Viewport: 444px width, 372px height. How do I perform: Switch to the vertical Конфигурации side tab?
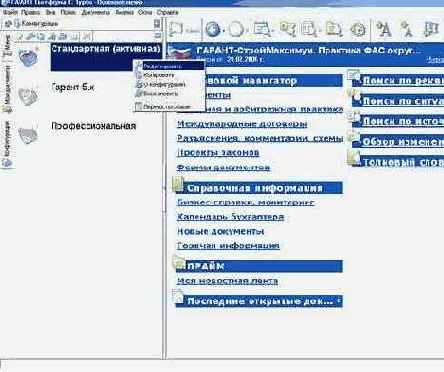(x=7, y=144)
